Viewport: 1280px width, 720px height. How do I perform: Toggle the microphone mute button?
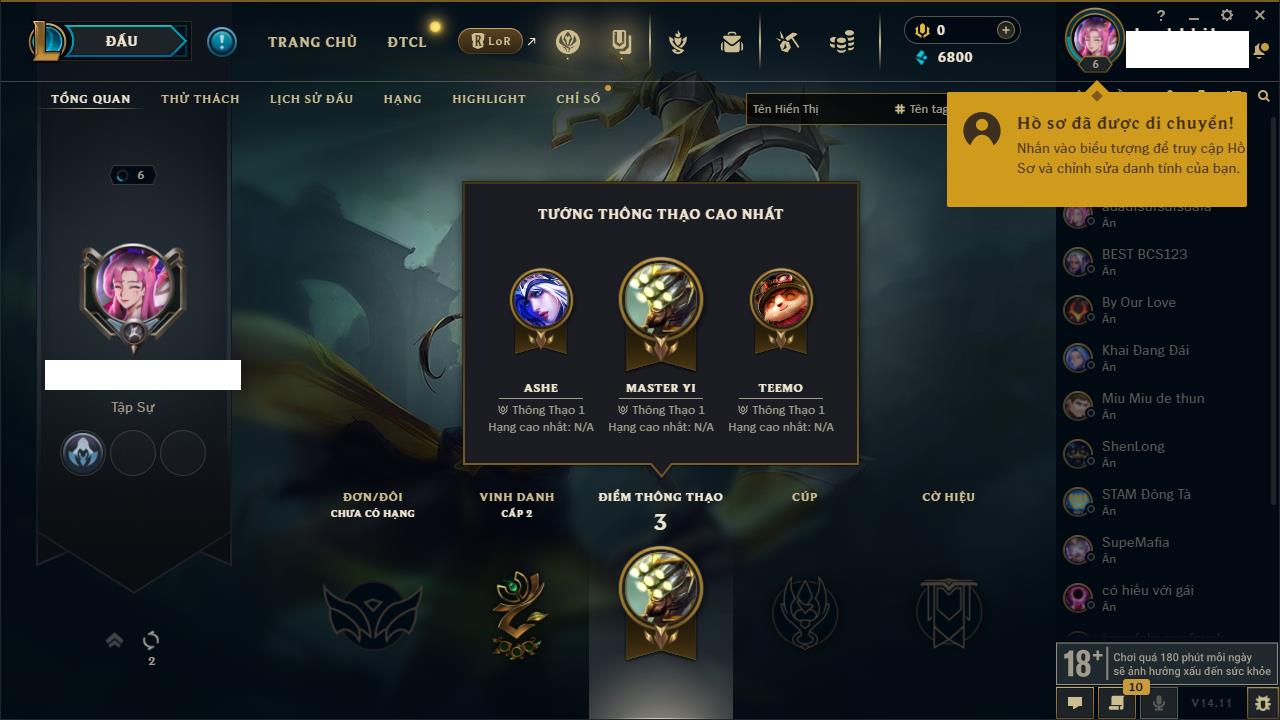(x=1159, y=703)
